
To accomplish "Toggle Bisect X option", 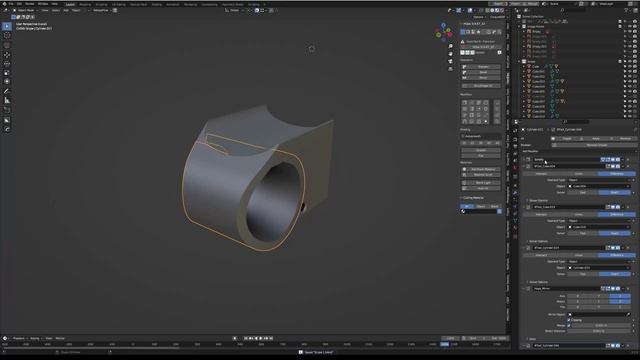I will tap(578, 301).
